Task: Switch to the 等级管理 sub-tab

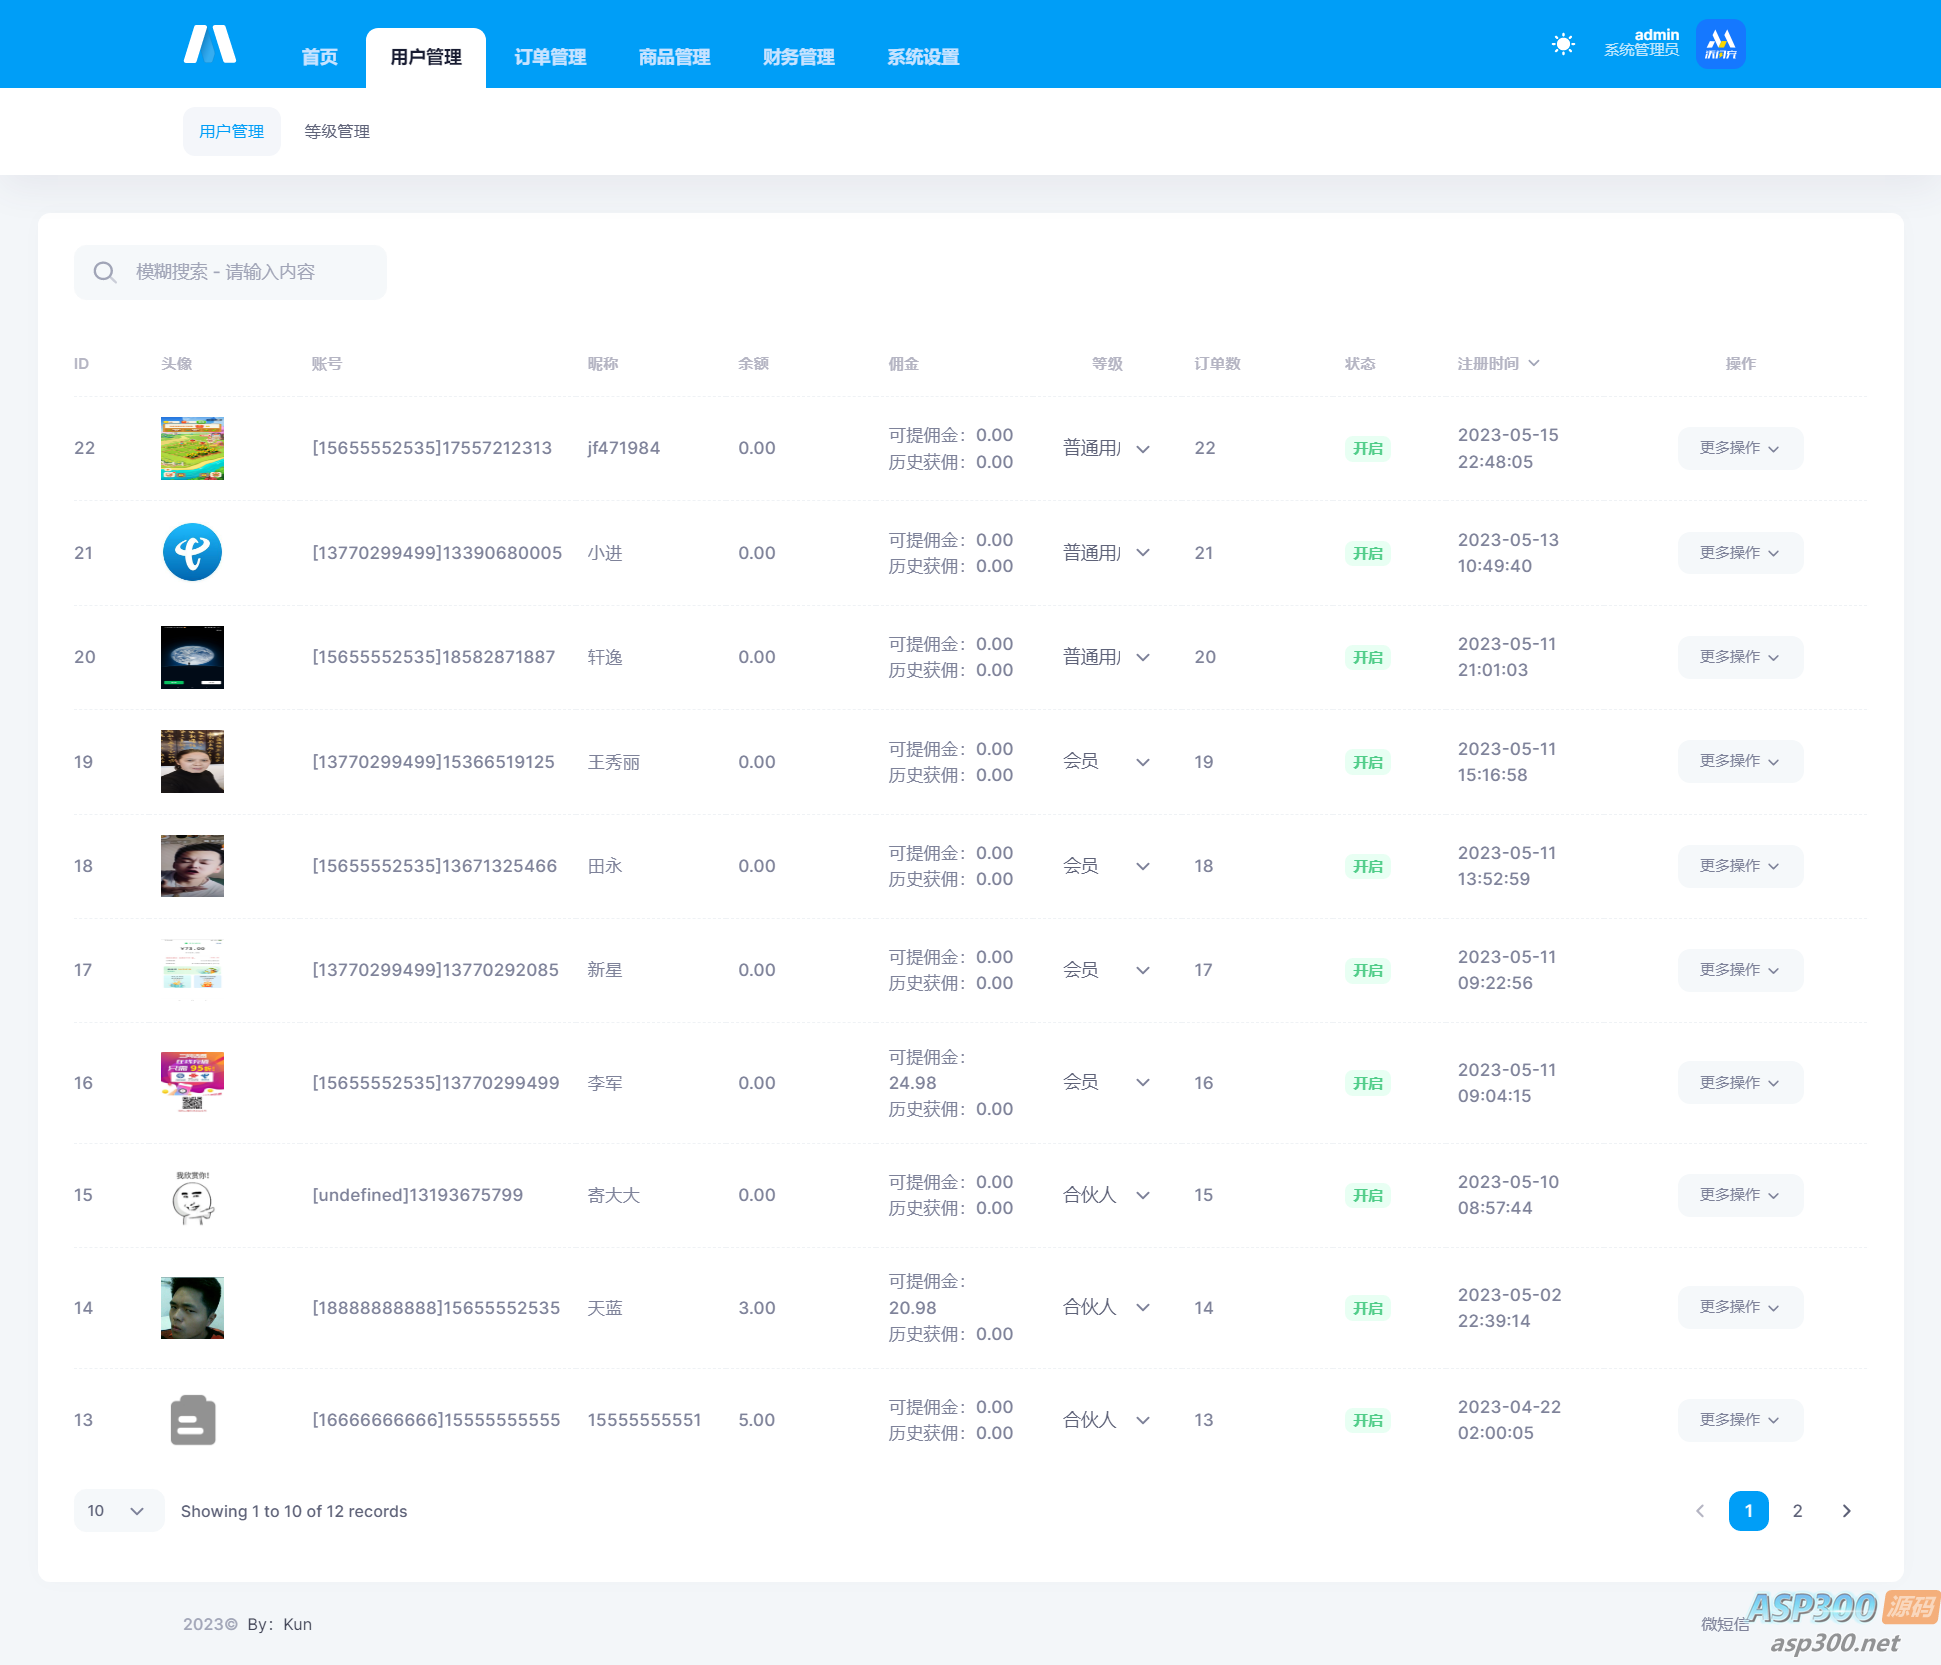Action: 337,132
